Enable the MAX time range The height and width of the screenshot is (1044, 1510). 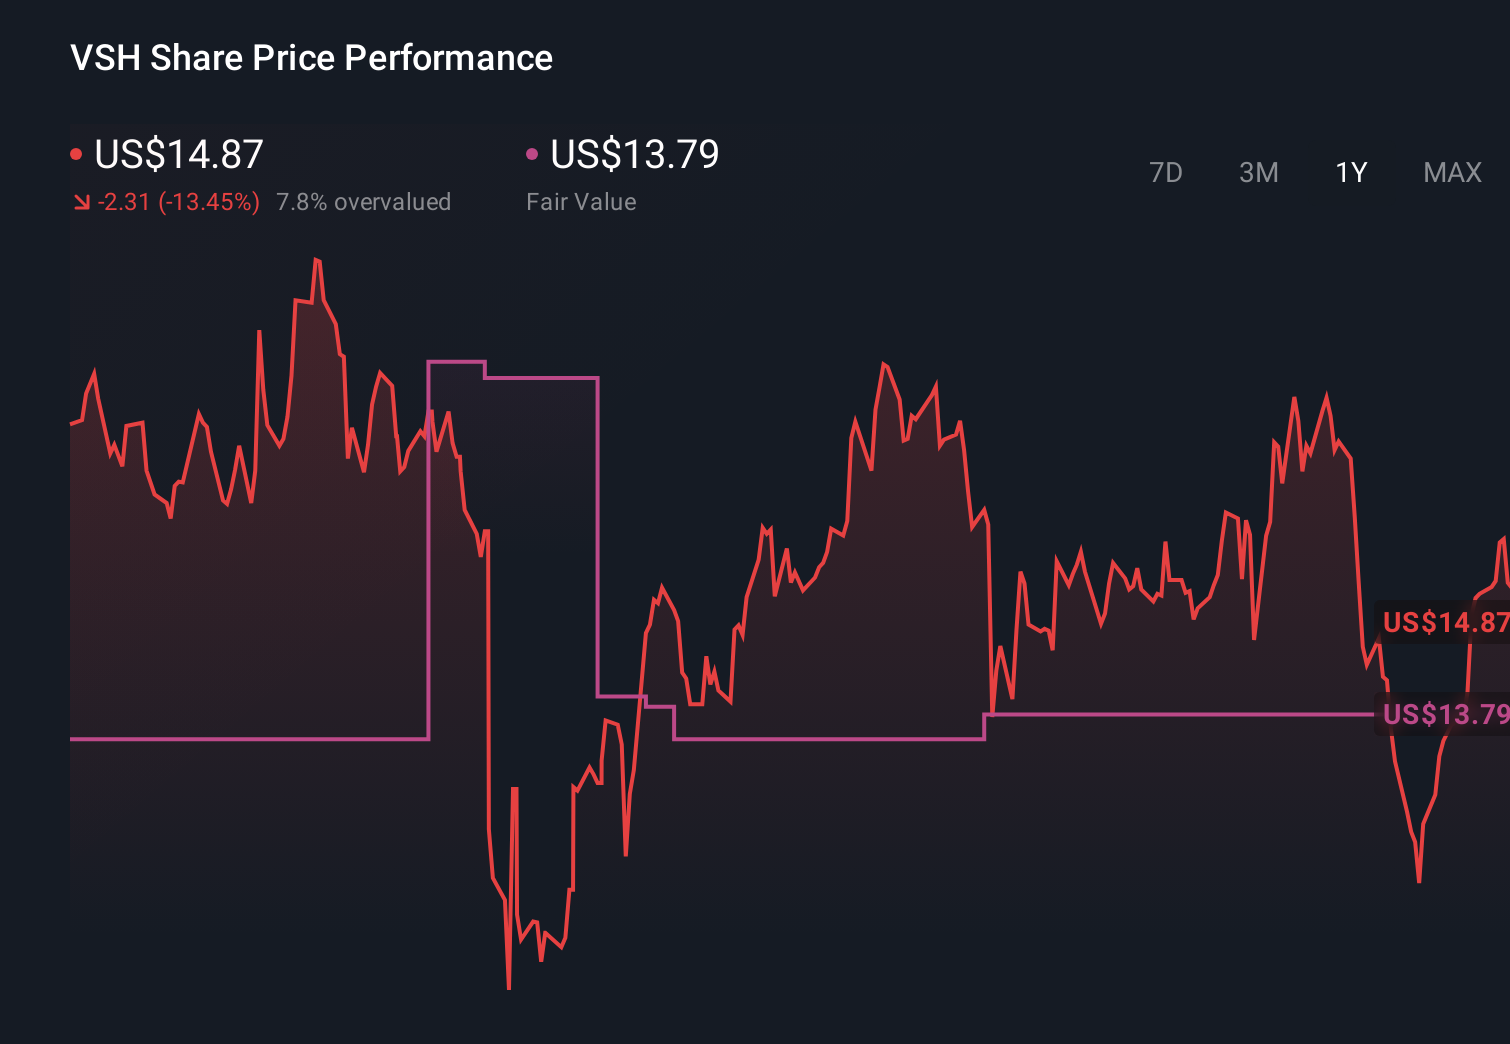[x=1451, y=173]
